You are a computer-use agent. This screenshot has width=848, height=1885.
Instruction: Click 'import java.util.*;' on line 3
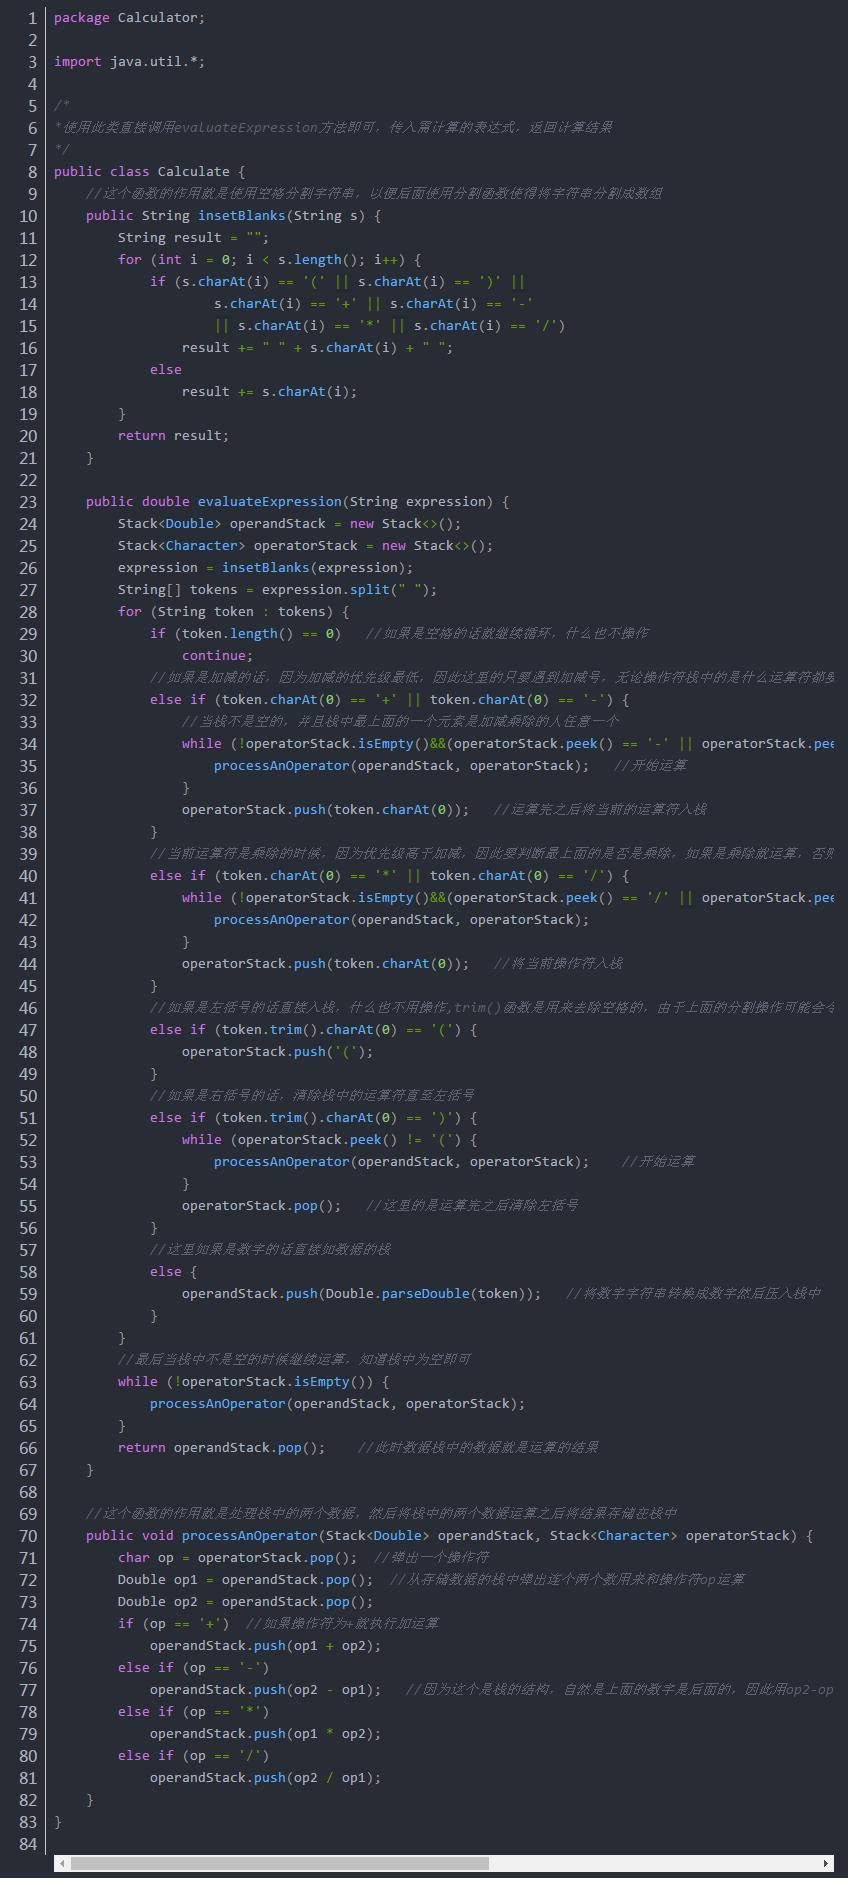point(130,61)
